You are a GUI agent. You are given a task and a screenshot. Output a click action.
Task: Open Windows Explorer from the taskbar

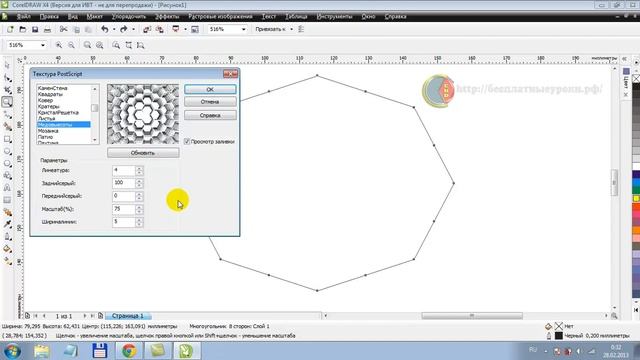point(41,351)
